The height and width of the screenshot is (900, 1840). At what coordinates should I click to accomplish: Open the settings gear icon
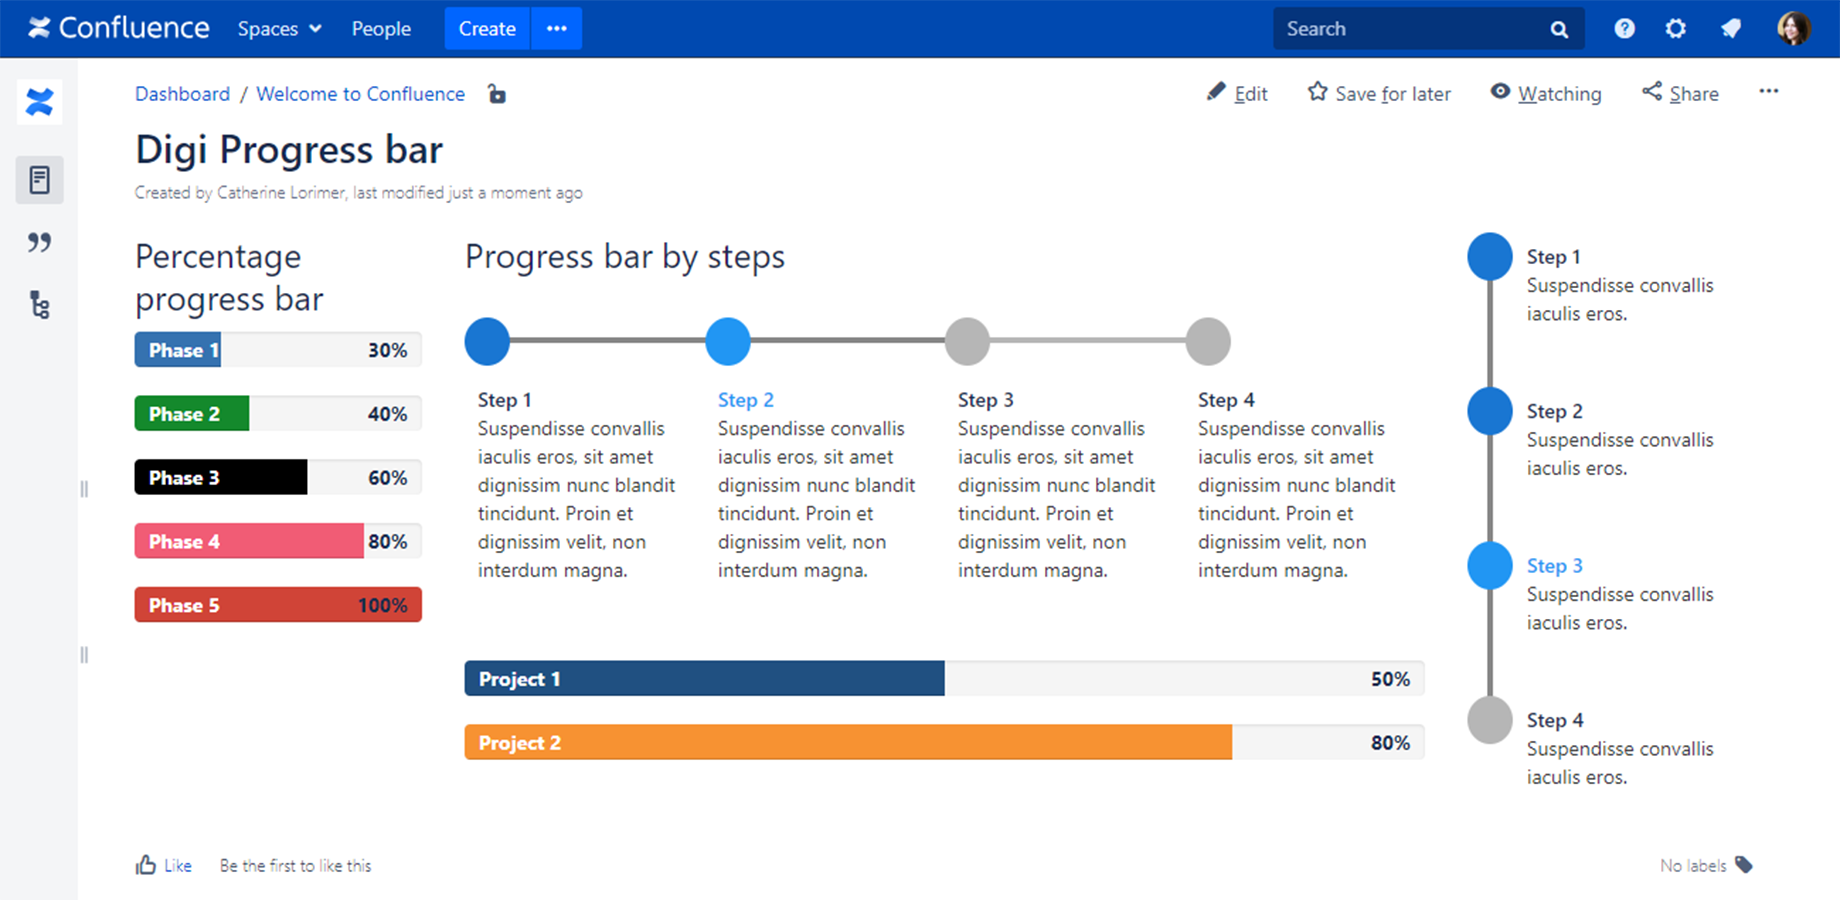[x=1676, y=29]
